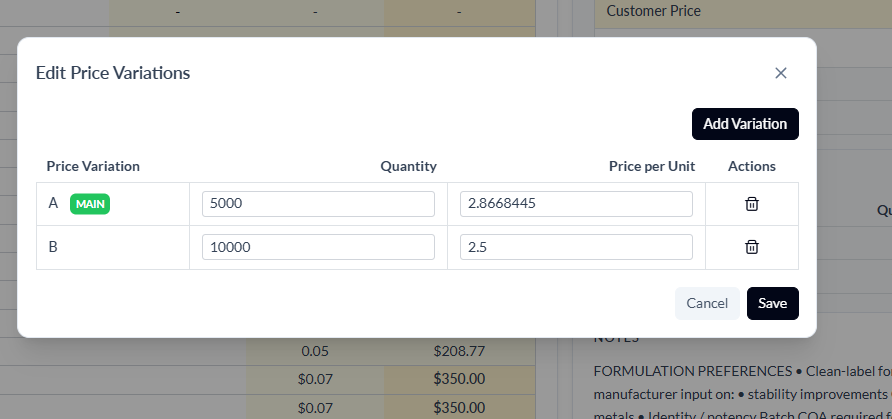Close the Edit Price Variations dialog
Screen dimensions: 892x419
tap(780, 73)
